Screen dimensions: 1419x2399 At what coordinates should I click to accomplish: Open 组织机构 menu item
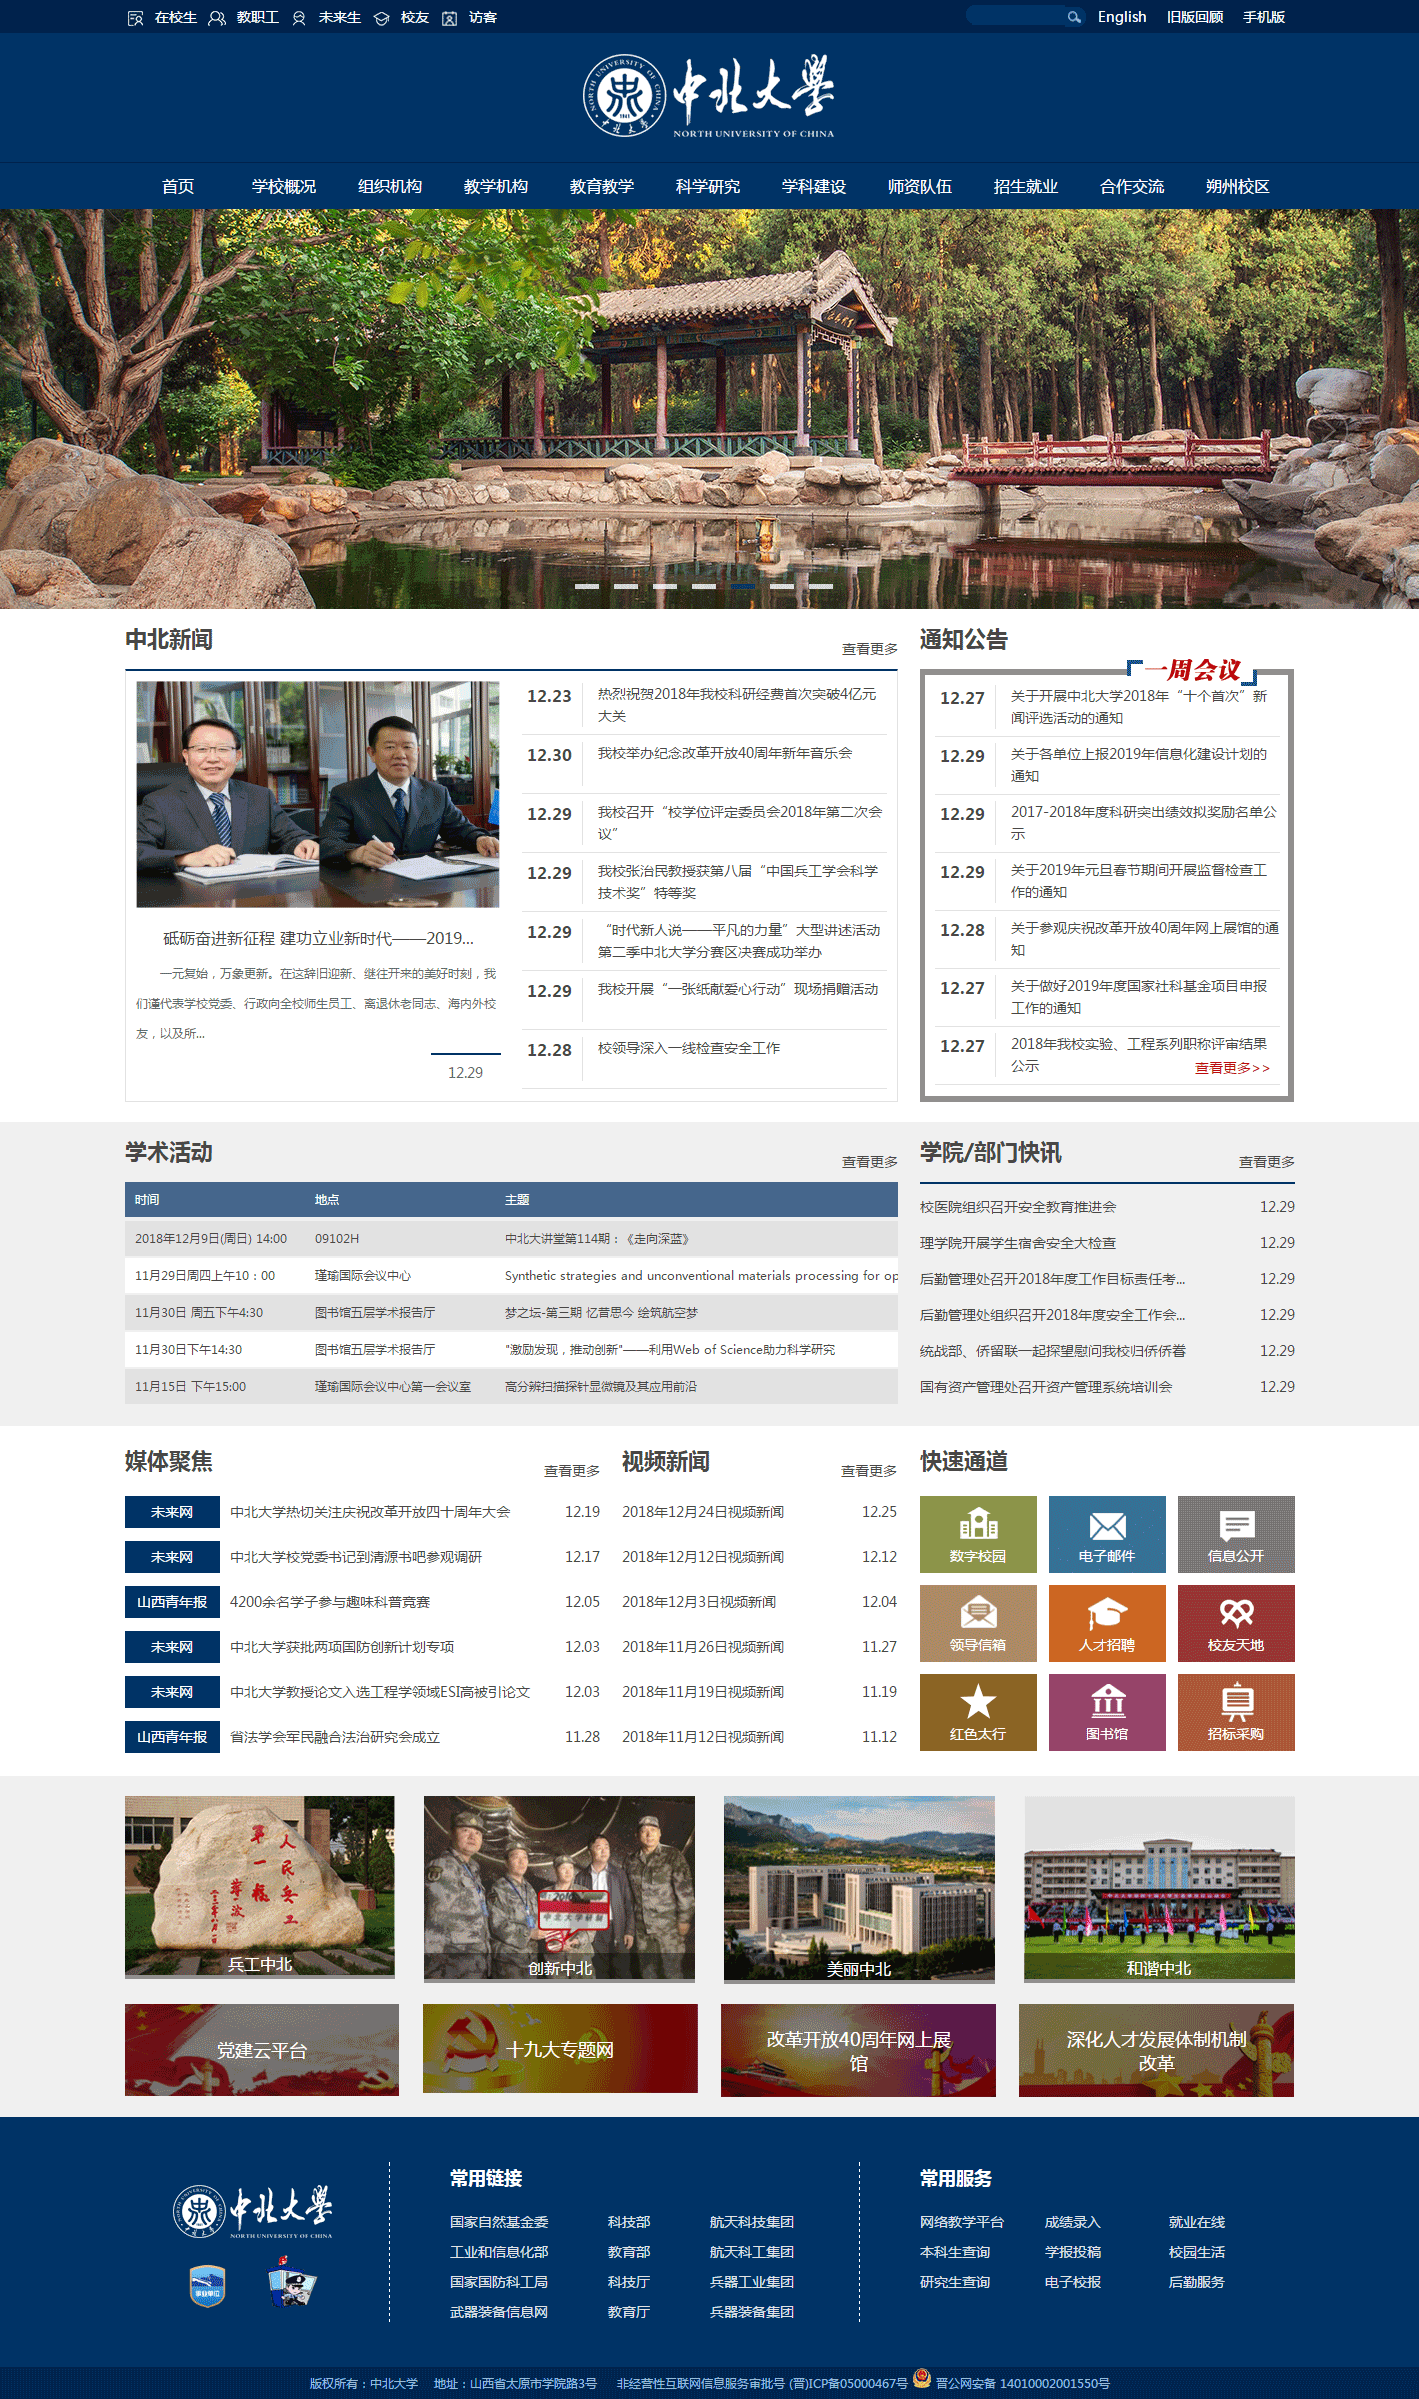390,187
